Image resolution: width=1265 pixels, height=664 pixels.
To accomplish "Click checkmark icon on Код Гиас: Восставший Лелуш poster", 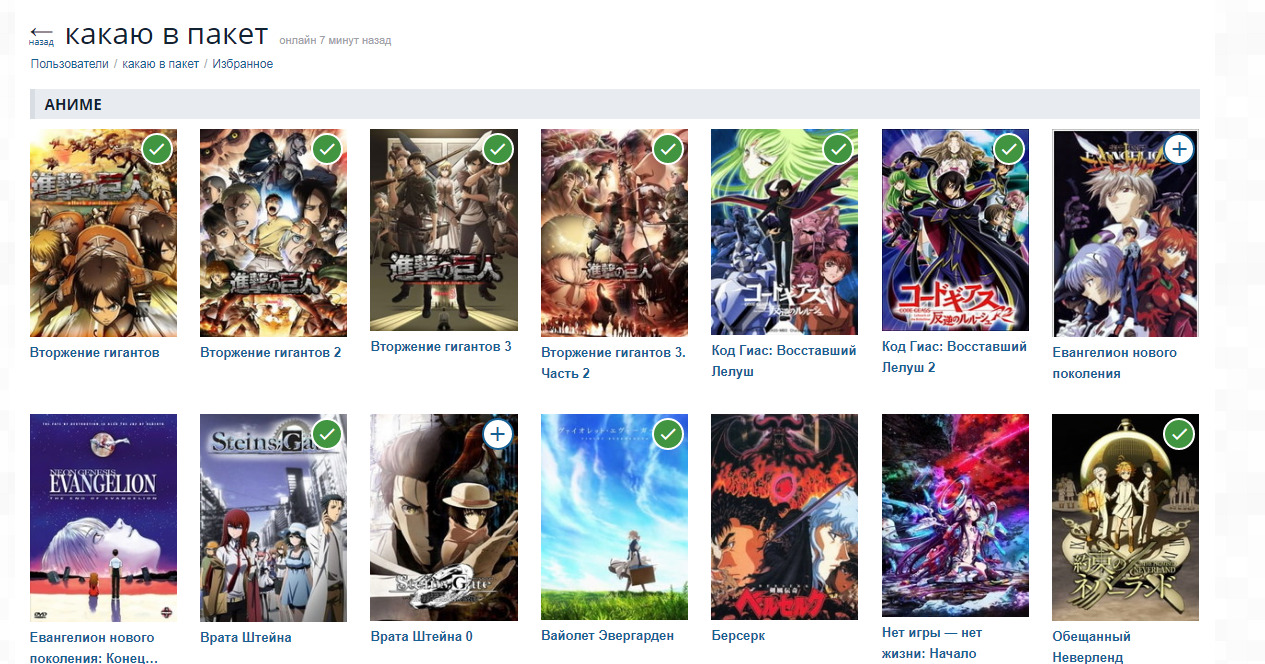I will [x=838, y=150].
